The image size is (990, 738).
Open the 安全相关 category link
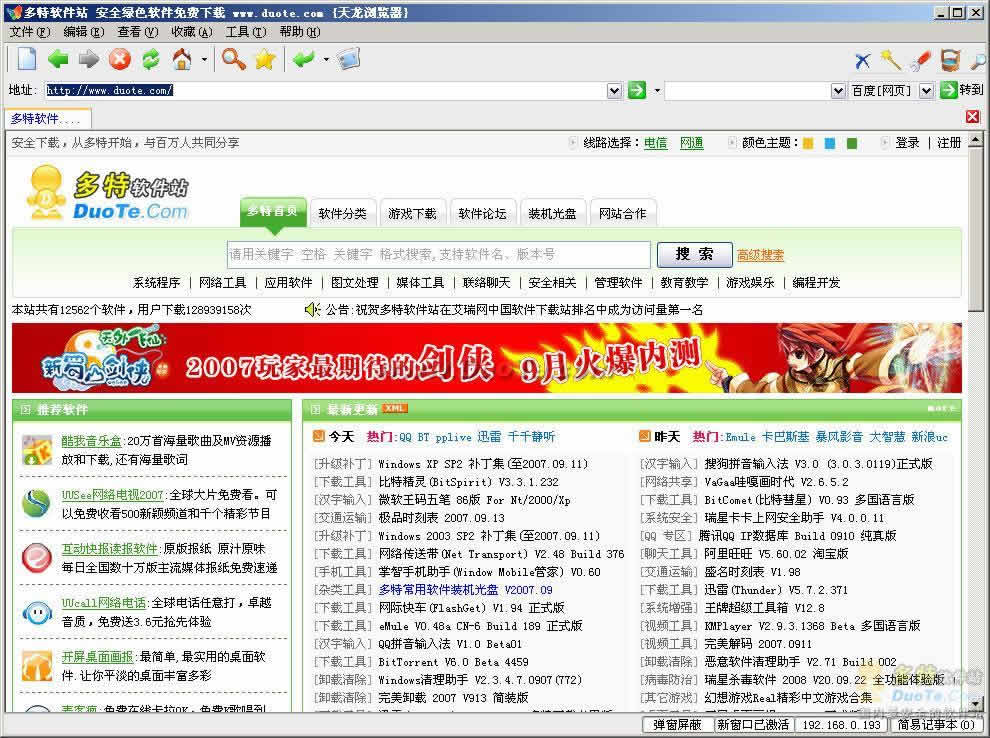tap(552, 283)
